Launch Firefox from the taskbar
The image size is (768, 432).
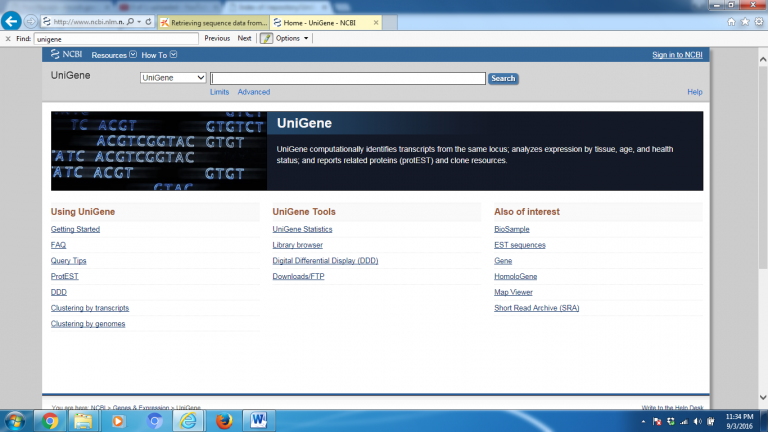[x=222, y=420]
